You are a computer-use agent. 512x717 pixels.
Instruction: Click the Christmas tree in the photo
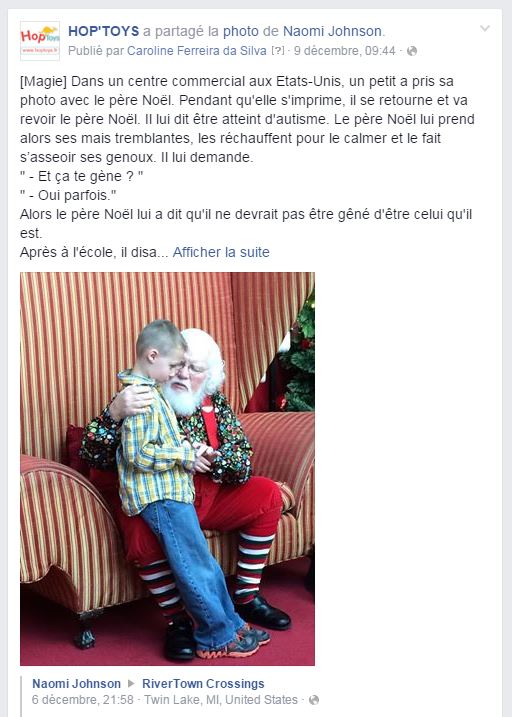point(298,354)
